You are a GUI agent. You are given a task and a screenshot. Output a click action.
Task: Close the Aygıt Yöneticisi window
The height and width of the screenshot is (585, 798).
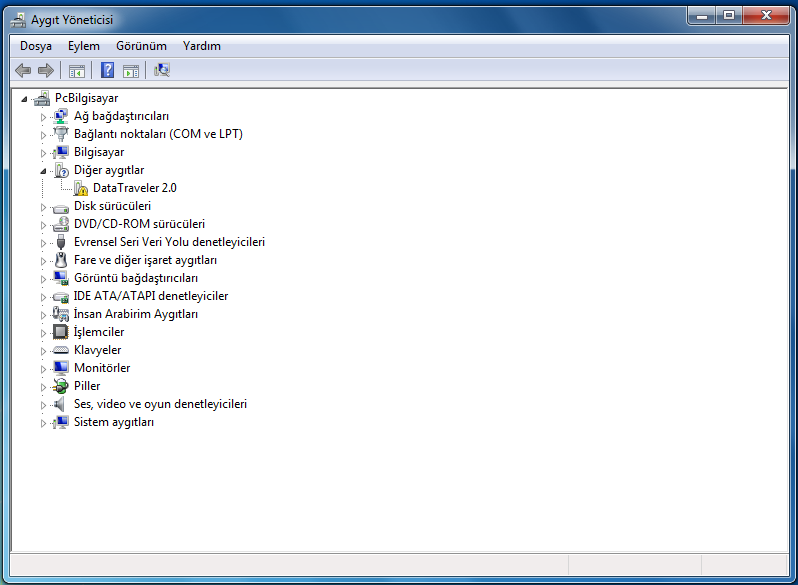[x=766, y=16]
